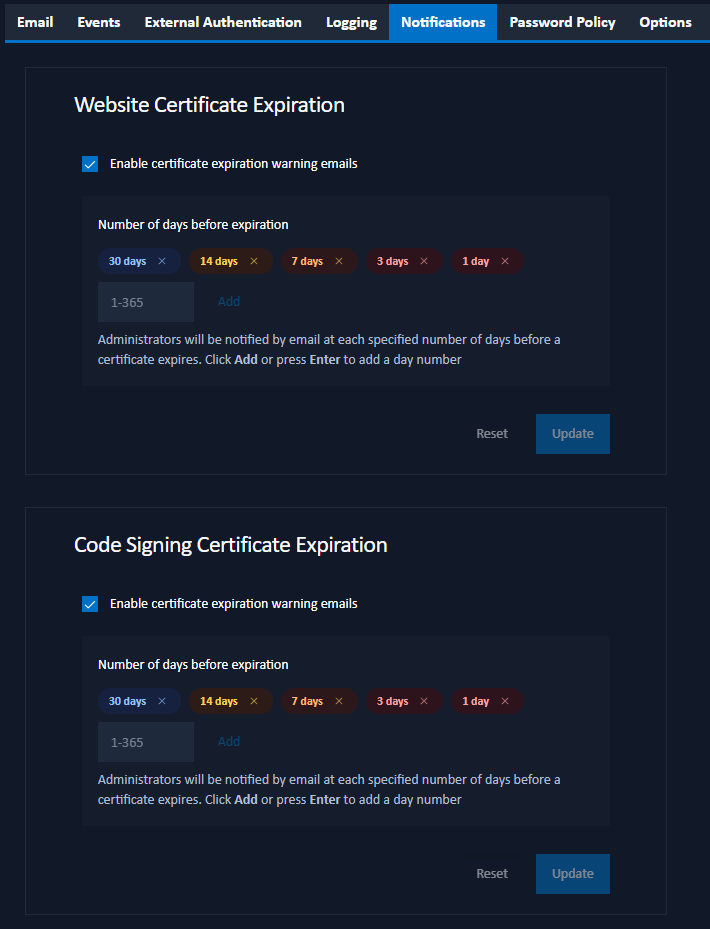Reset the Code Signing Certificate Expiration settings
This screenshot has height=929, width=710.
coord(491,873)
